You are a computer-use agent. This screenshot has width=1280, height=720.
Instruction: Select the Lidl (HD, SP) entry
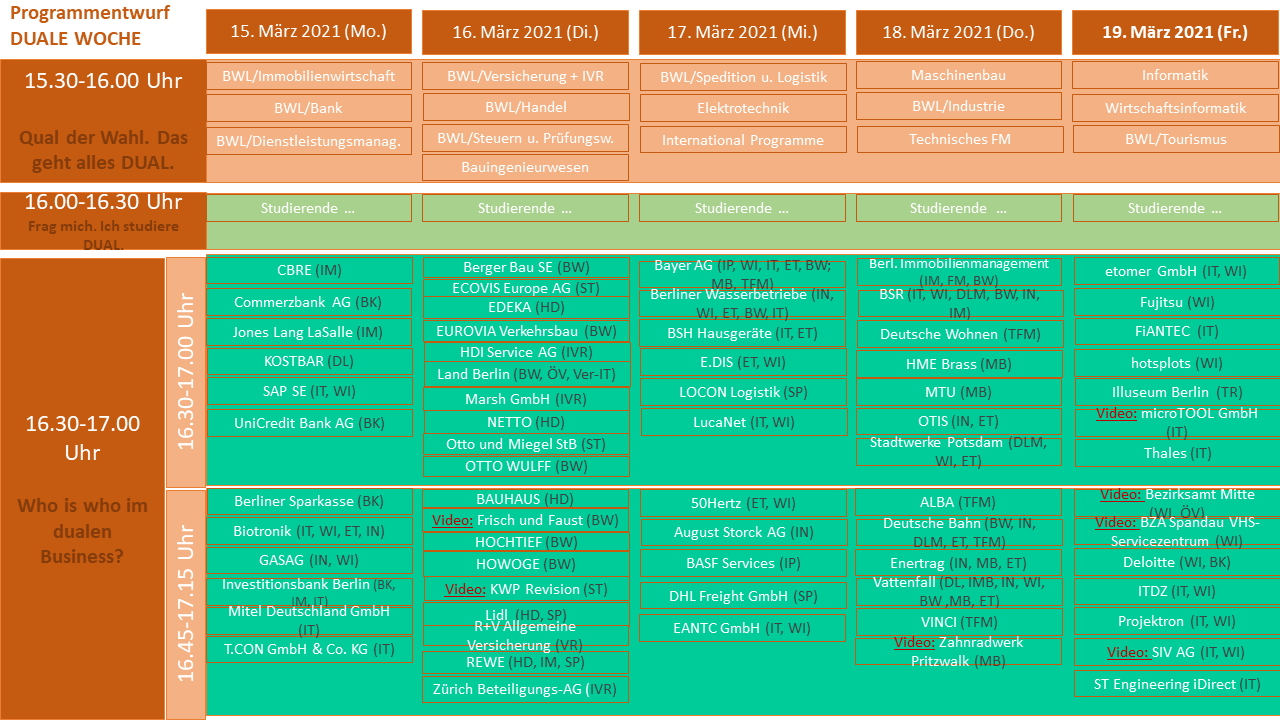(x=526, y=613)
